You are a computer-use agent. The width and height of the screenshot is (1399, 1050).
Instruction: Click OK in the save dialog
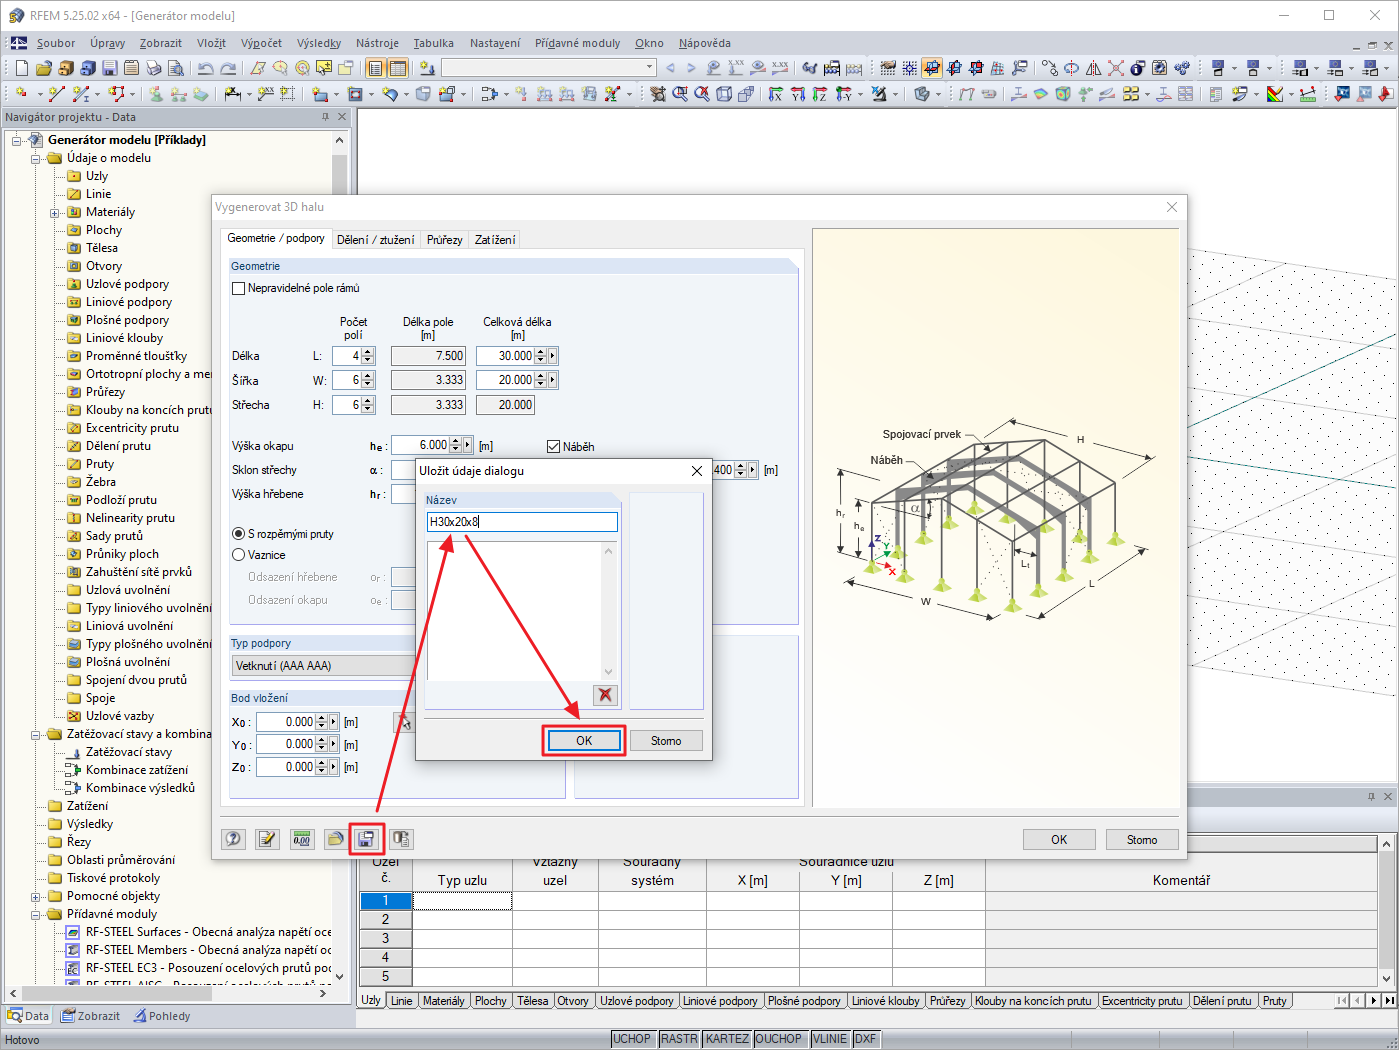(584, 741)
